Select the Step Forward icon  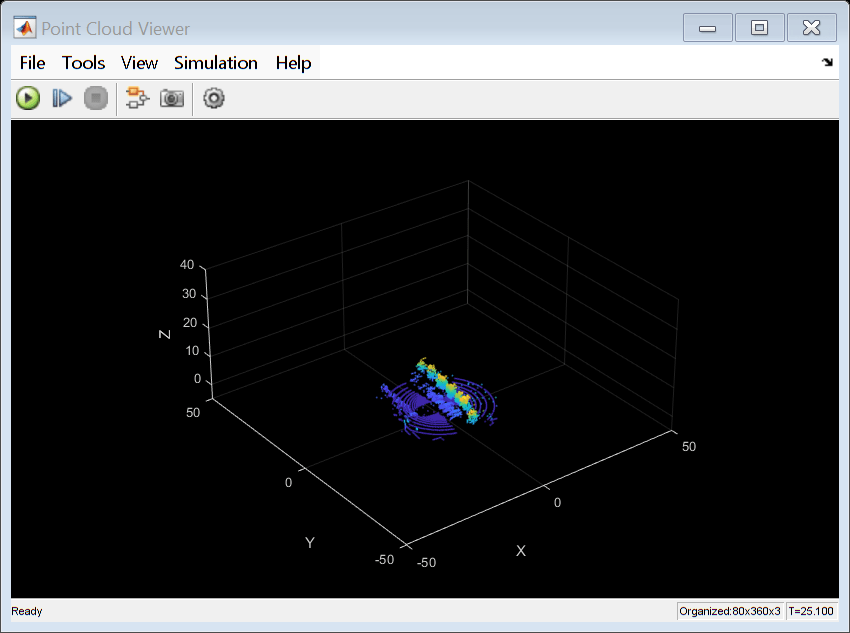click(x=62, y=97)
